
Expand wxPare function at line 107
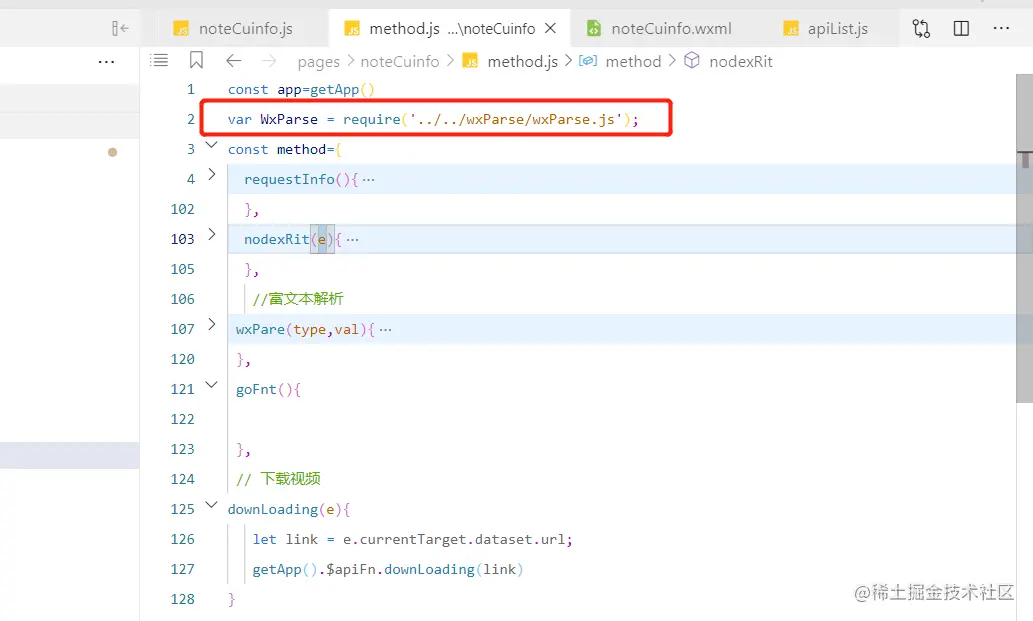(211, 325)
